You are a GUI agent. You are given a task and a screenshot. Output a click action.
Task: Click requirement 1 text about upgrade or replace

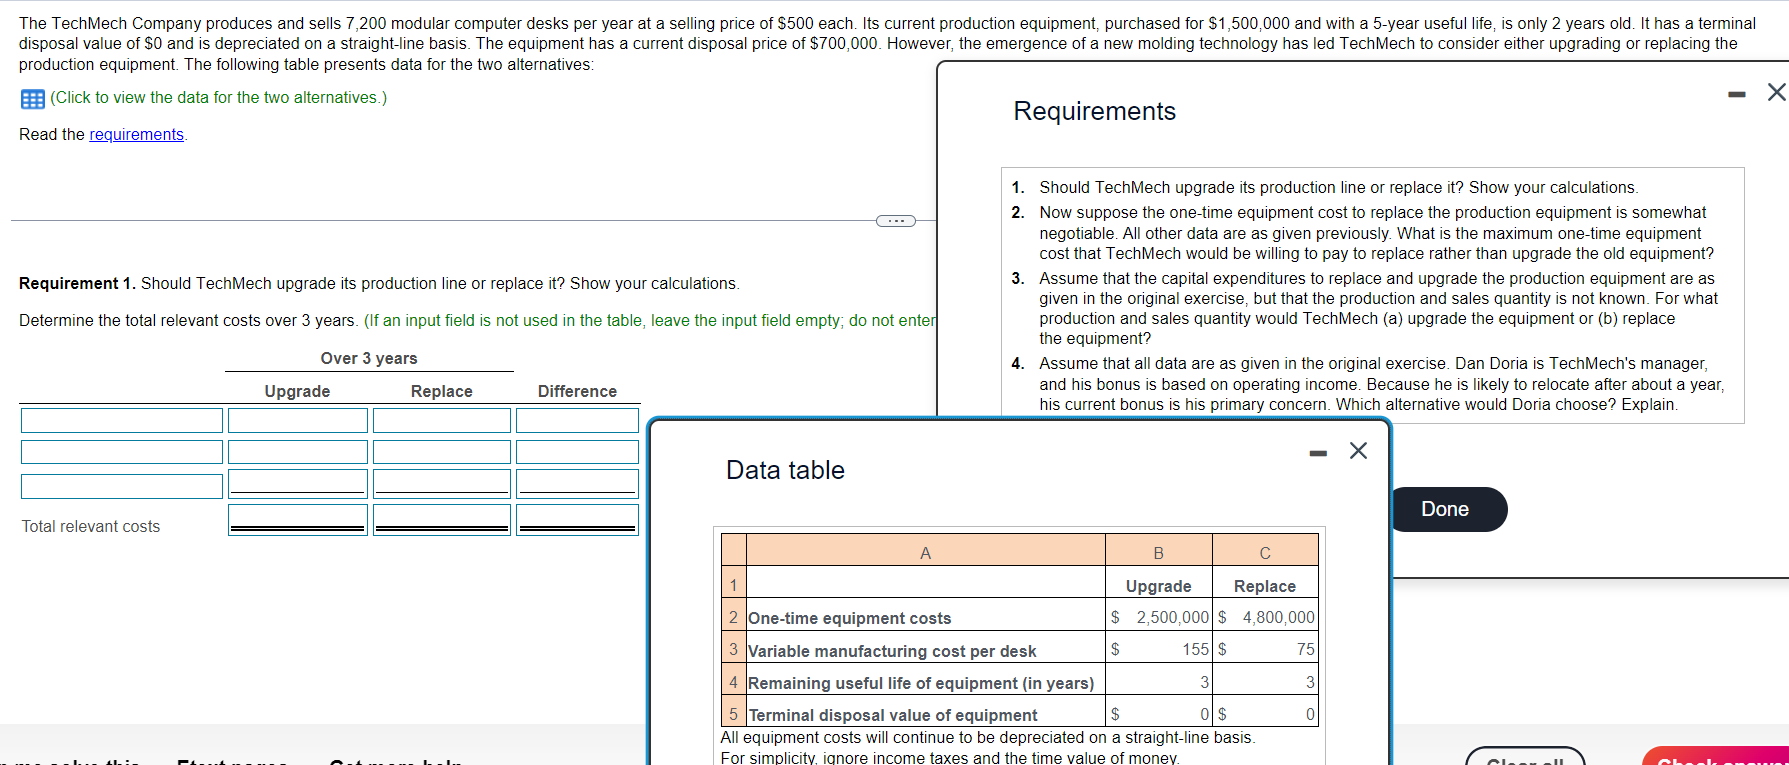click(x=1338, y=188)
